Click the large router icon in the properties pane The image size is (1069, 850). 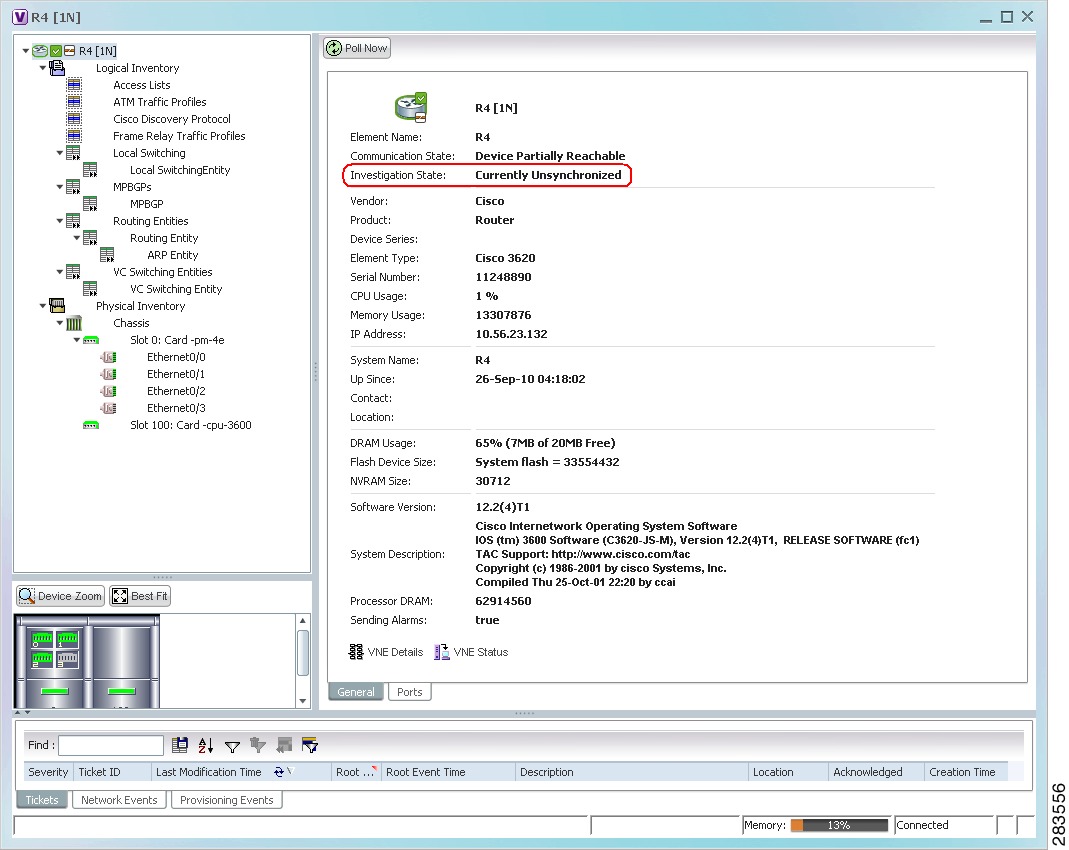pyautogui.click(x=410, y=108)
